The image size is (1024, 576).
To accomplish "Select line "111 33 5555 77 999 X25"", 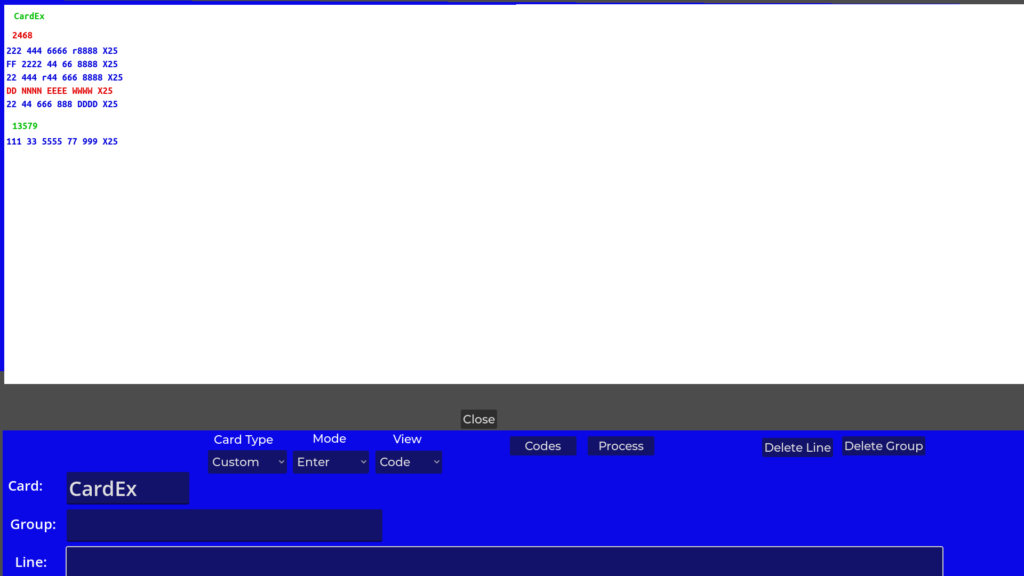I will (62, 142).
